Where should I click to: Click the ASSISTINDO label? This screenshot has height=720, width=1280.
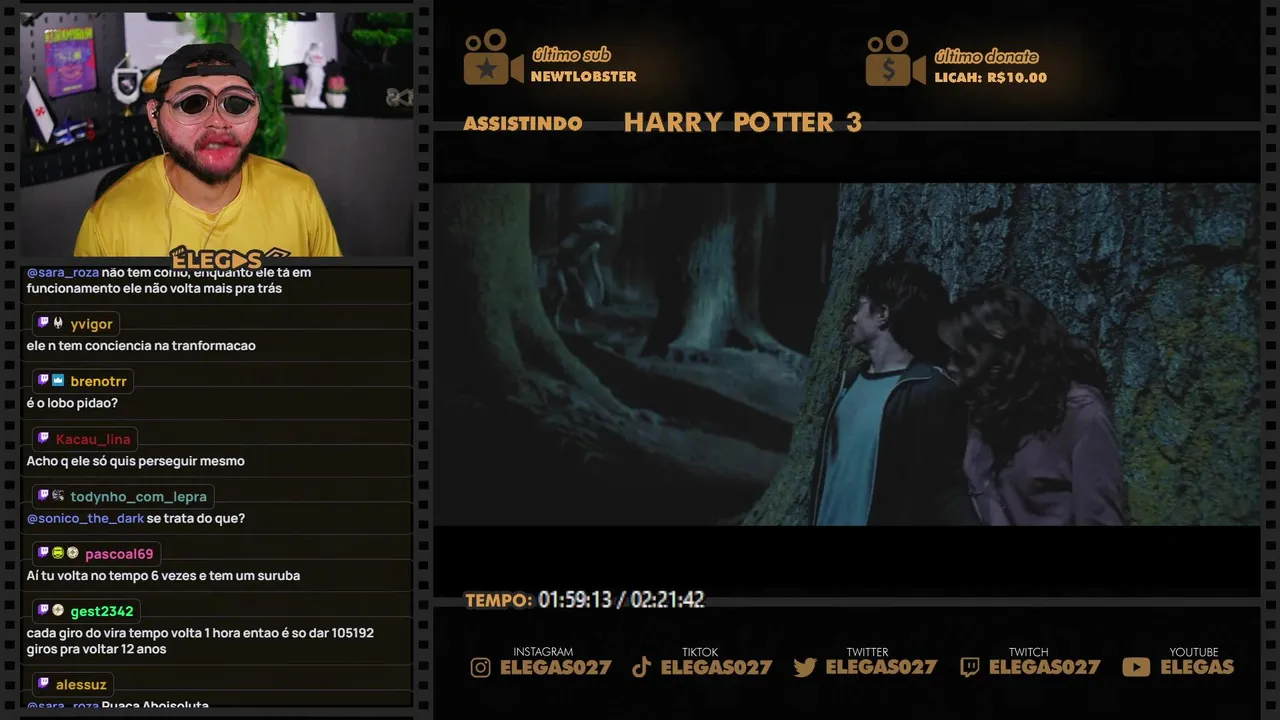523,123
